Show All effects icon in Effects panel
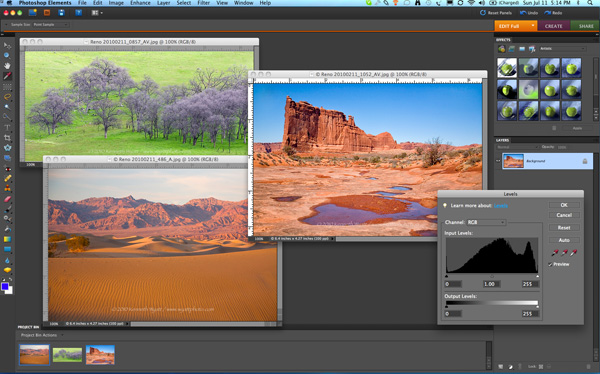Screen dimensions: 600x374 pyautogui.click(x=532, y=49)
